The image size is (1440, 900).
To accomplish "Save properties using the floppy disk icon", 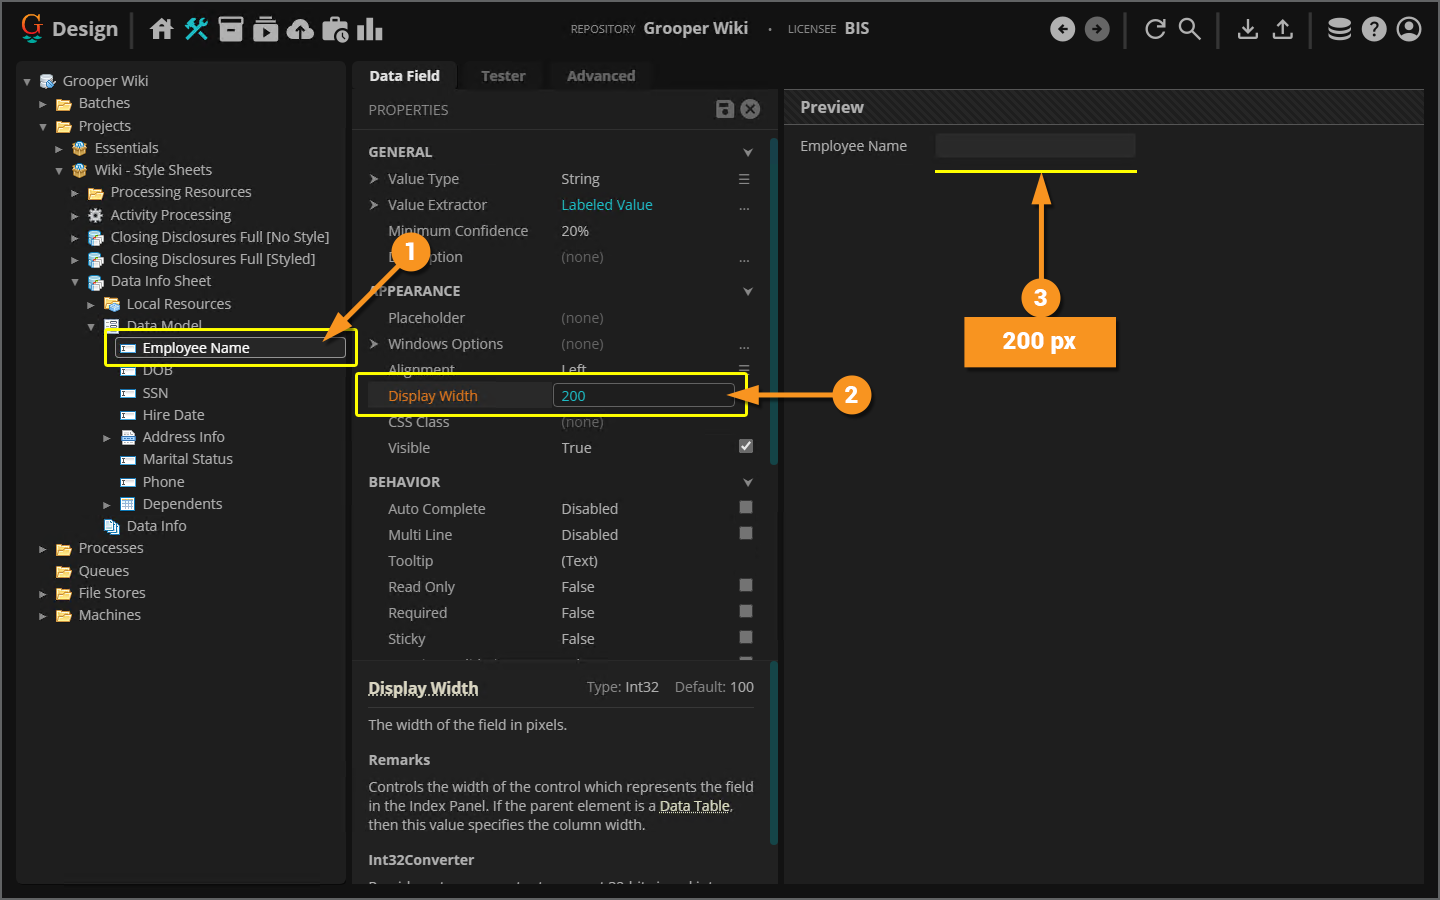I will [x=725, y=109].
